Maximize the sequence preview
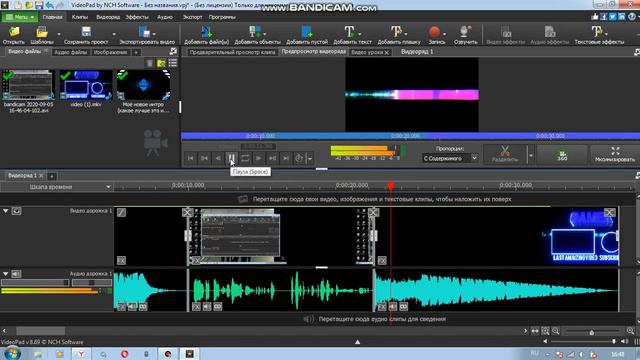The height and width of the screenshot is (360, 640). (x=615, y=155)
